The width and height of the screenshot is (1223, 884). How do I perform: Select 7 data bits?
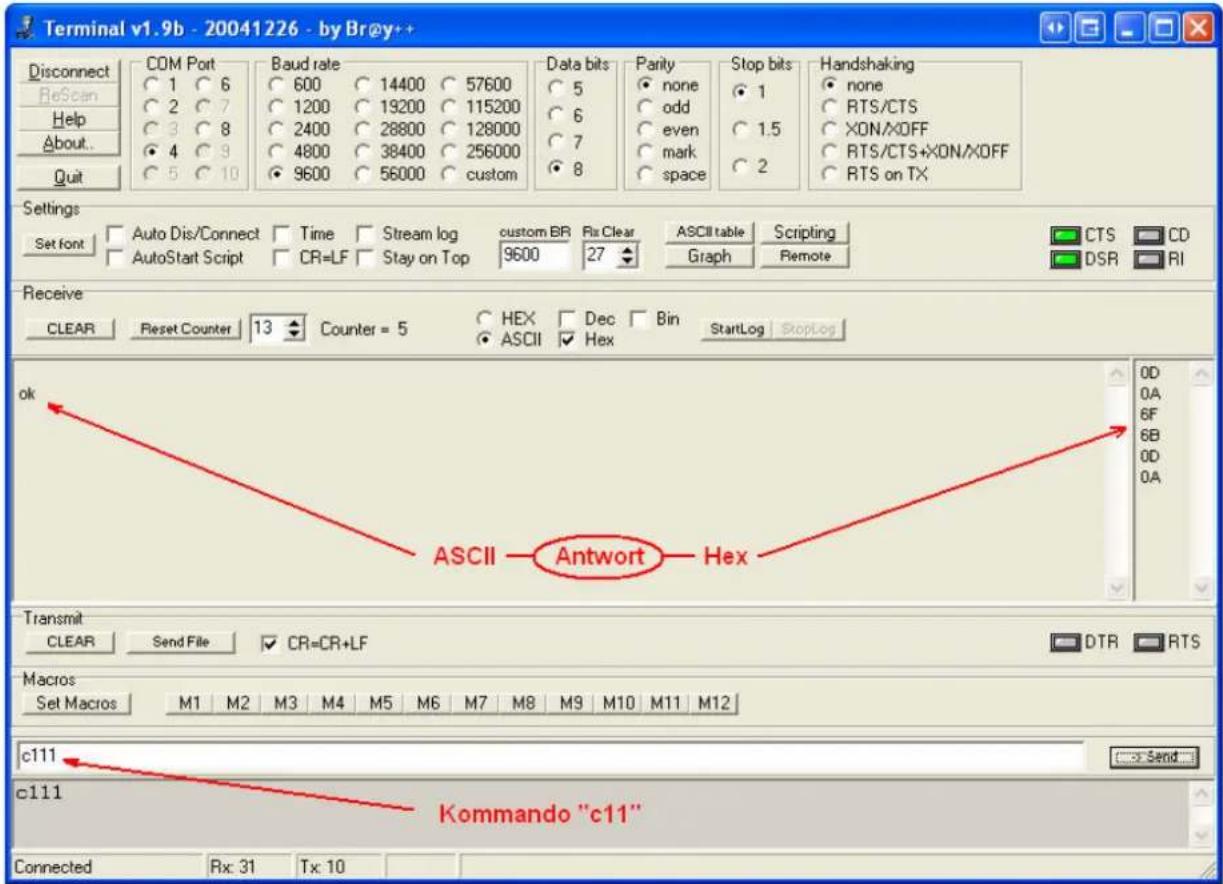(557, 142)
